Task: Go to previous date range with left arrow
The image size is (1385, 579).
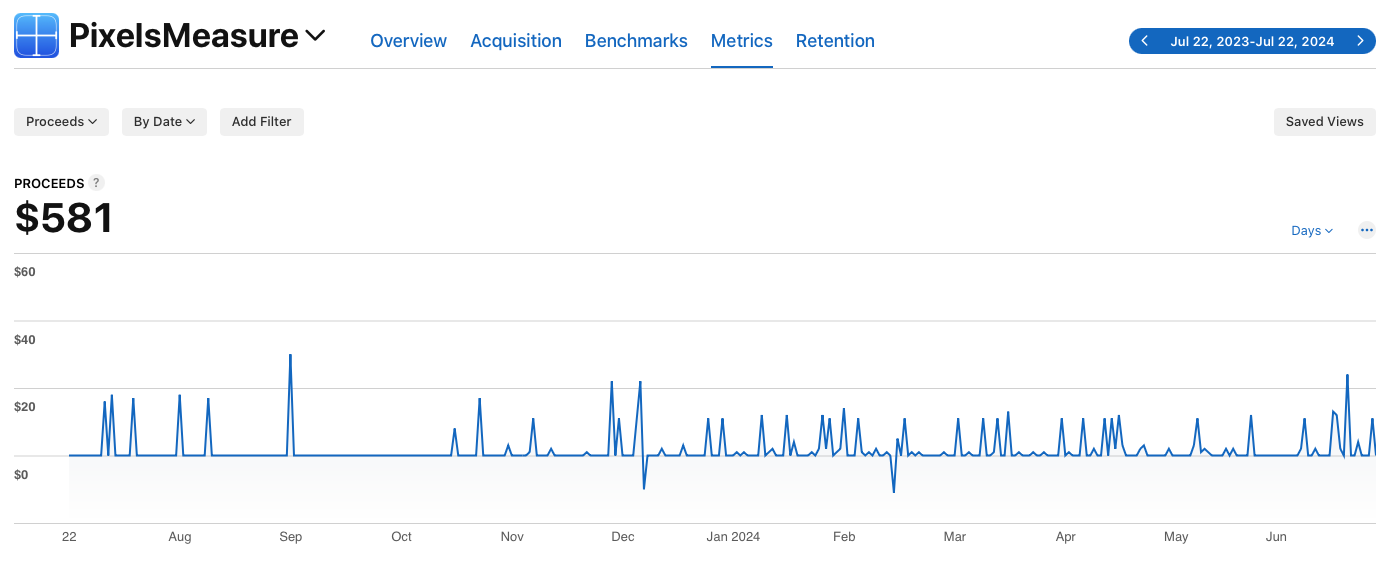Action: point(1145,41)
